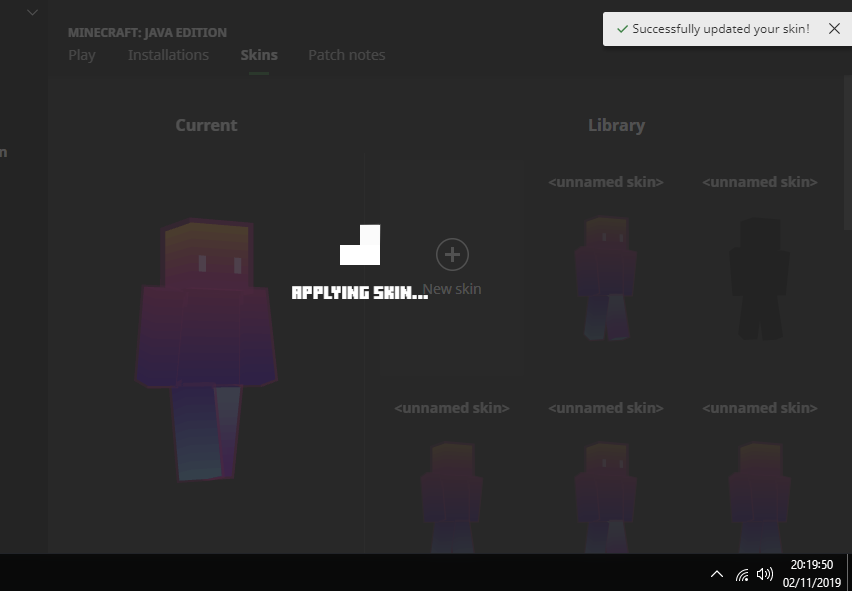
Task: Click the New skin plus icon
Action: pos(452,254)
